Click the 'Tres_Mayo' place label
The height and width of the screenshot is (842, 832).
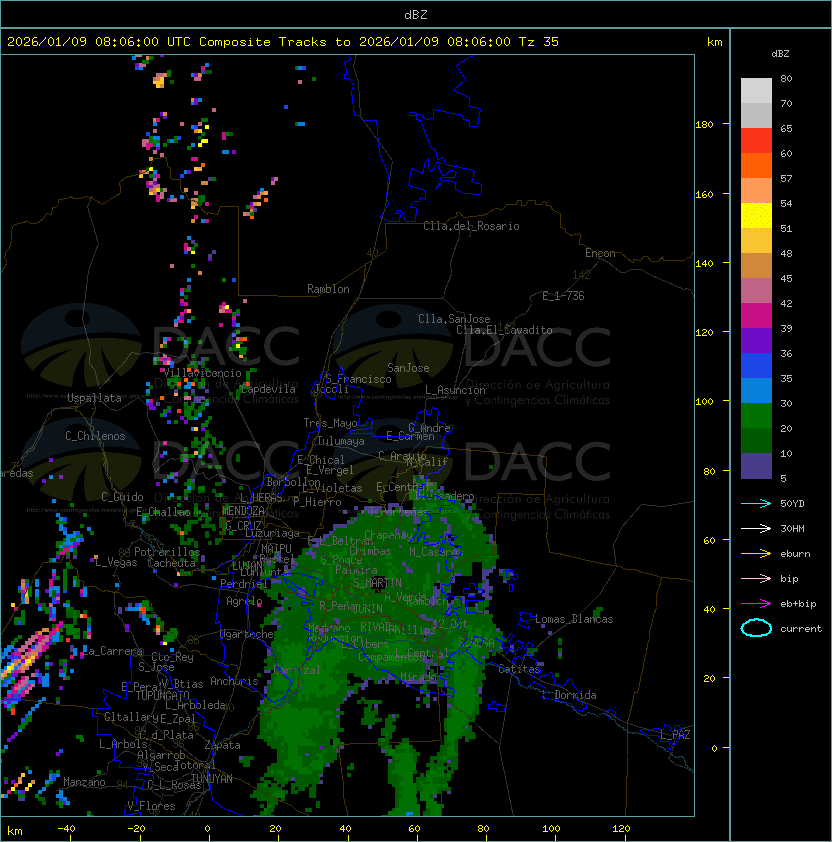pyautogui.click(x=330, y=423)
